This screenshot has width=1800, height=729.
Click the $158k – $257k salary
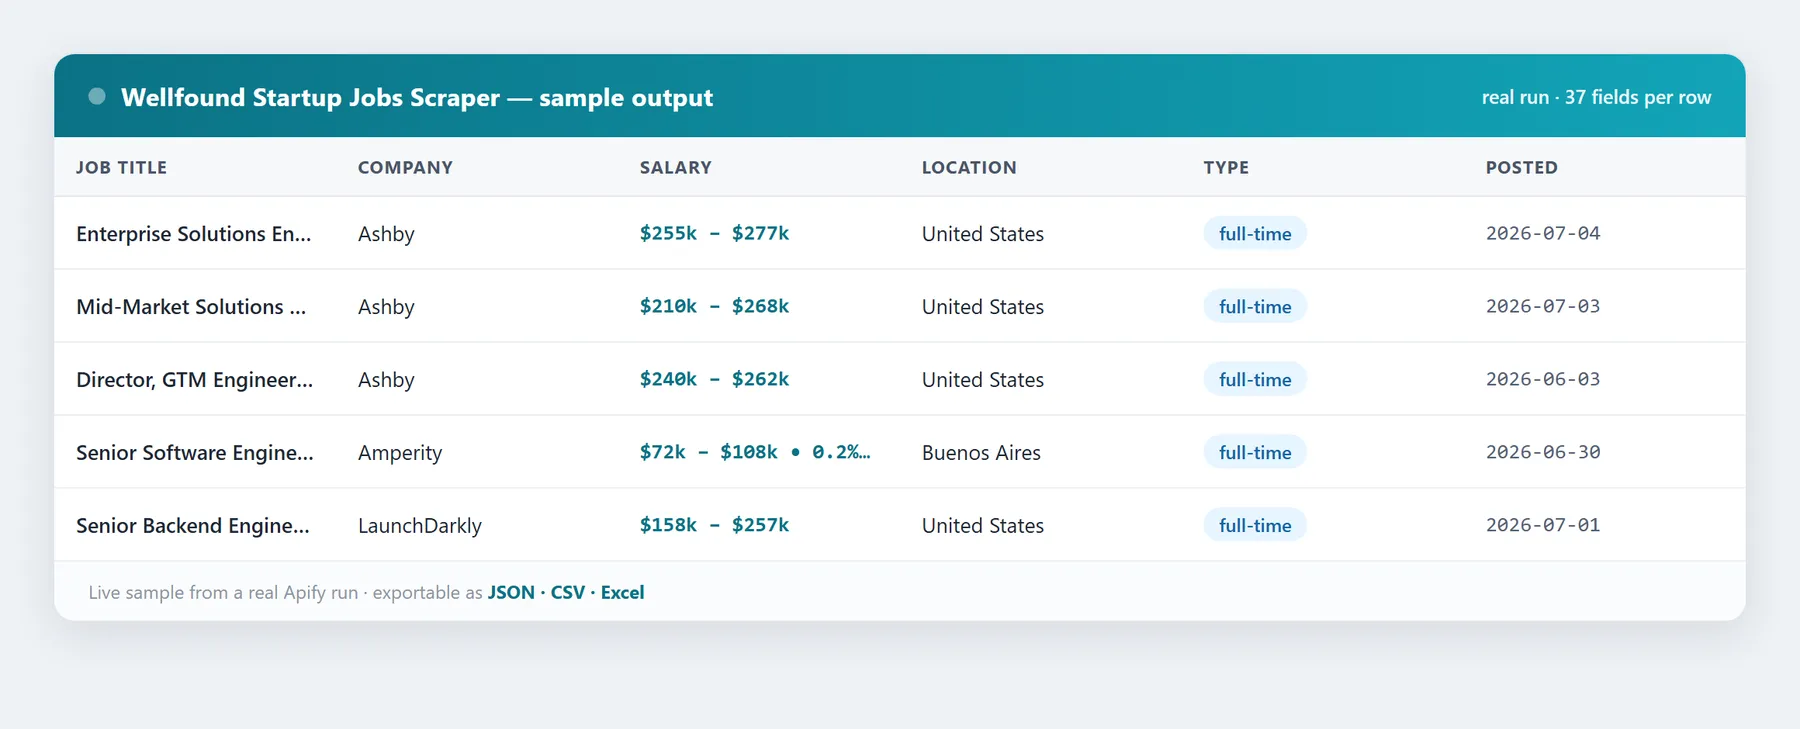pos(714,525)
